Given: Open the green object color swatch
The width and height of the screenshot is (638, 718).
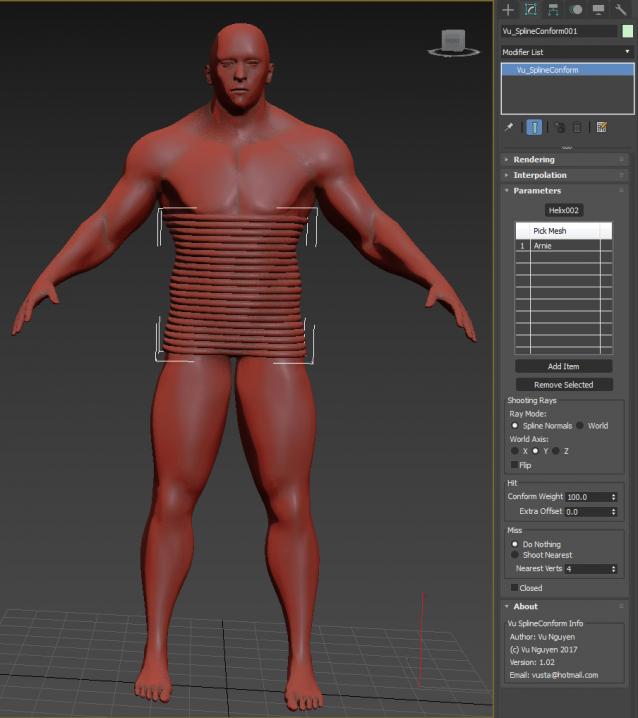Looking at the screenshot, I should (627, 32).
